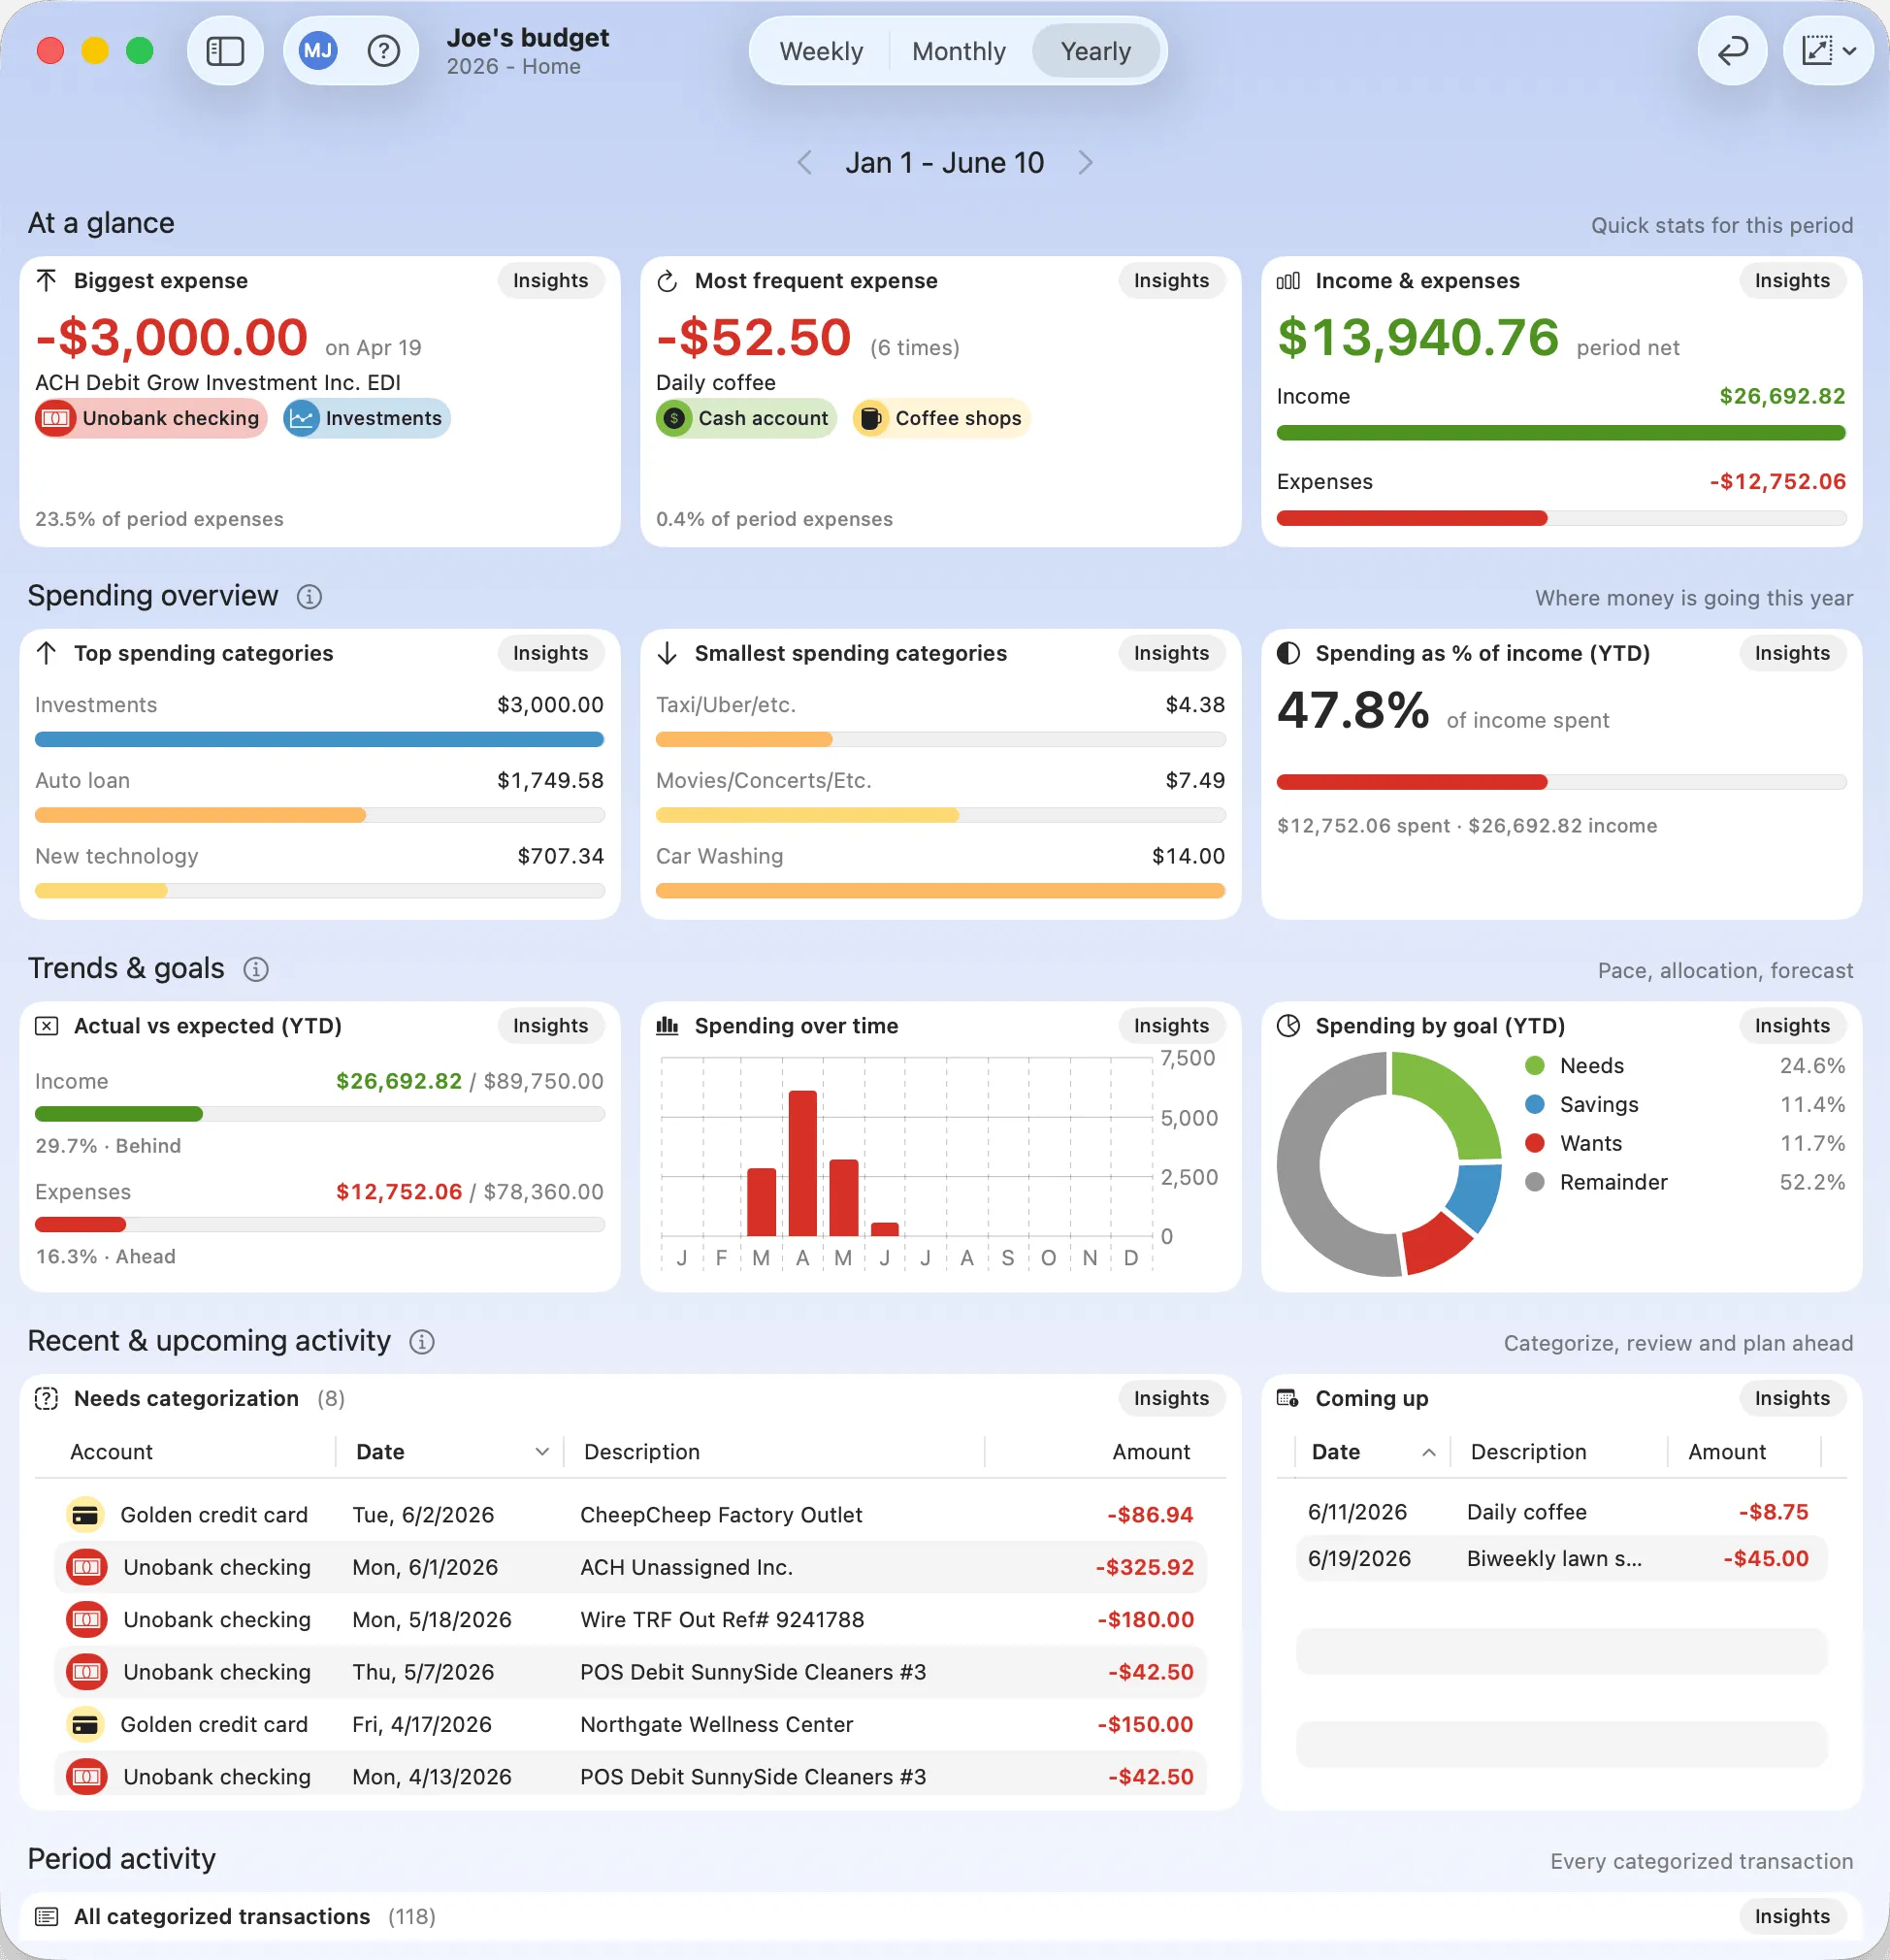Select the ACH Unassigned Inc. transaction
The width and height of the screenshot is (1890, 1960).
(x=630, y=1568)
